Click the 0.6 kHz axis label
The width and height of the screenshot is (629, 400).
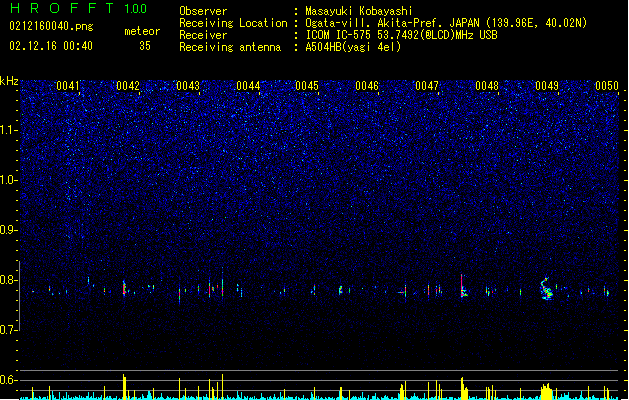(x=8, y=380)
